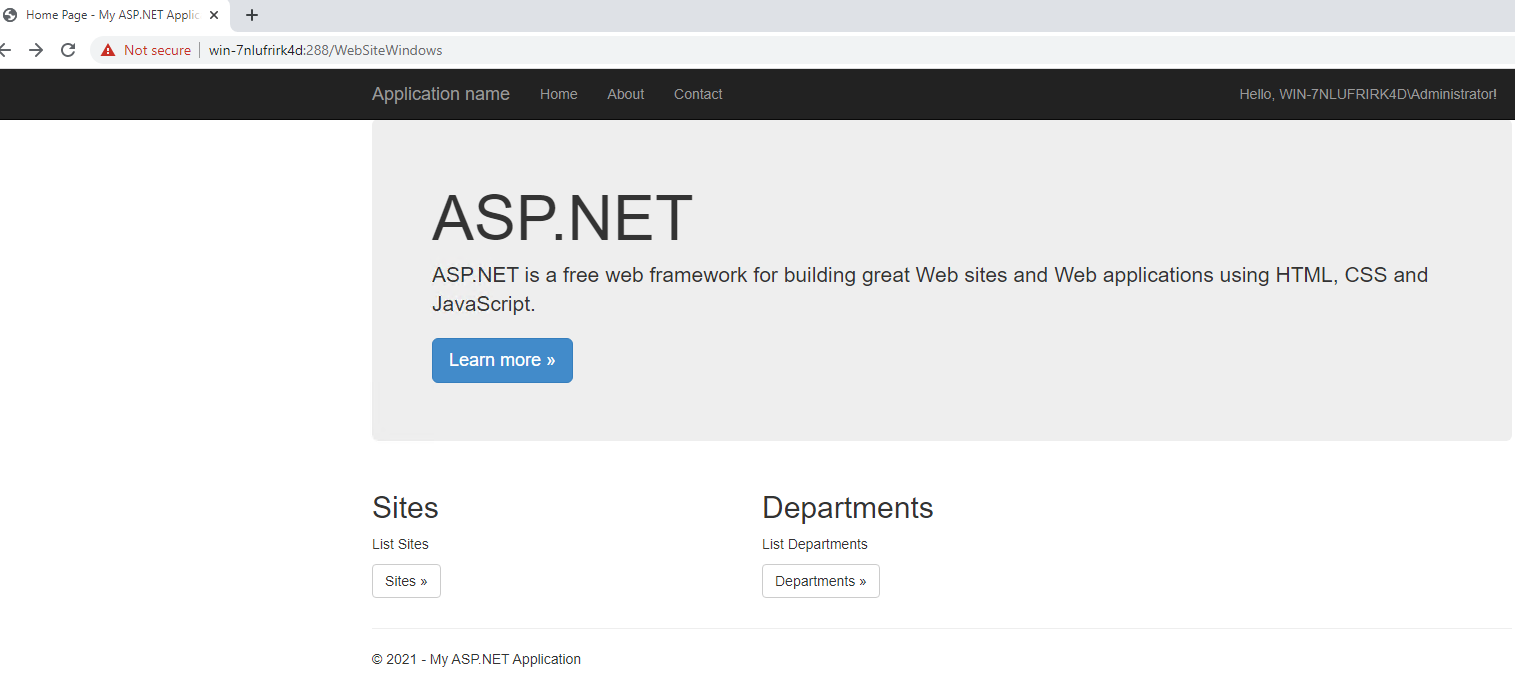Go to the Home nav item
Screen dimensions: 1515x695
pyautogui.click(x=559, y=94)
